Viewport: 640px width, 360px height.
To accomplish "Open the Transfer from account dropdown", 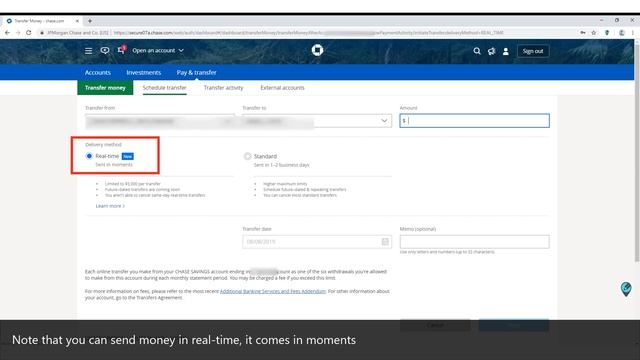I will (x=160, y=121).
